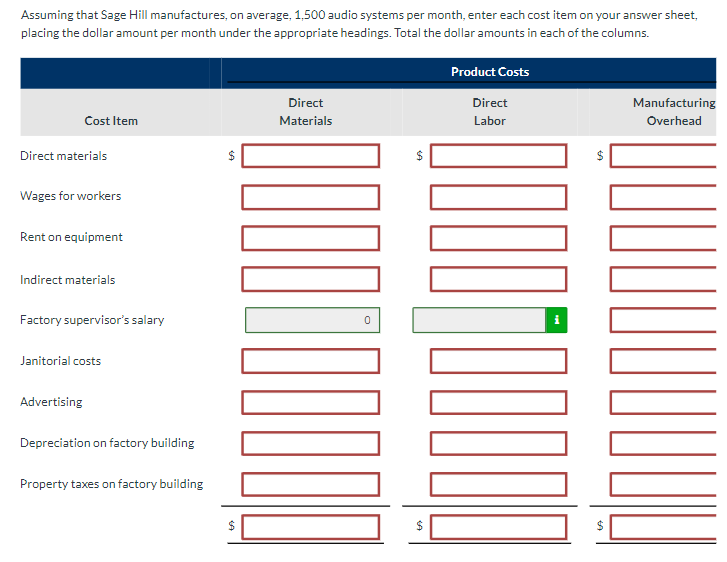Click the Direct Labor column header
The height and width of the screenshot is (562, 727).
490,112
